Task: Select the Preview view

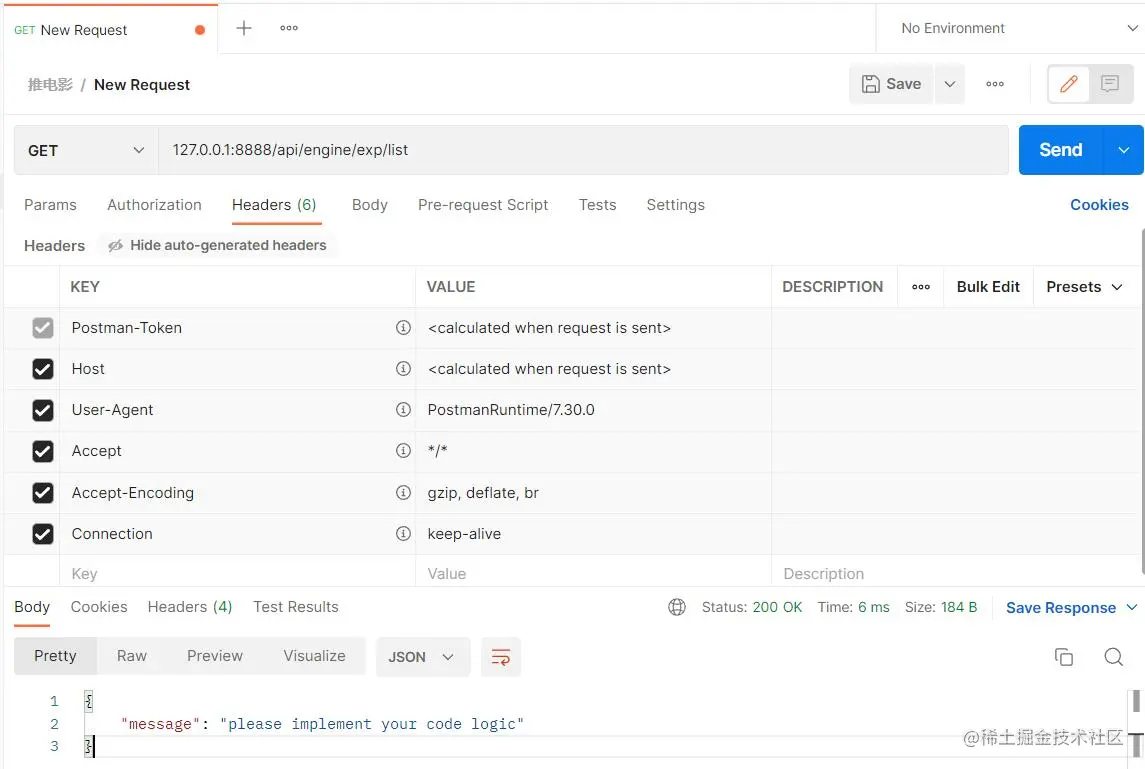Action: point(215,656)
